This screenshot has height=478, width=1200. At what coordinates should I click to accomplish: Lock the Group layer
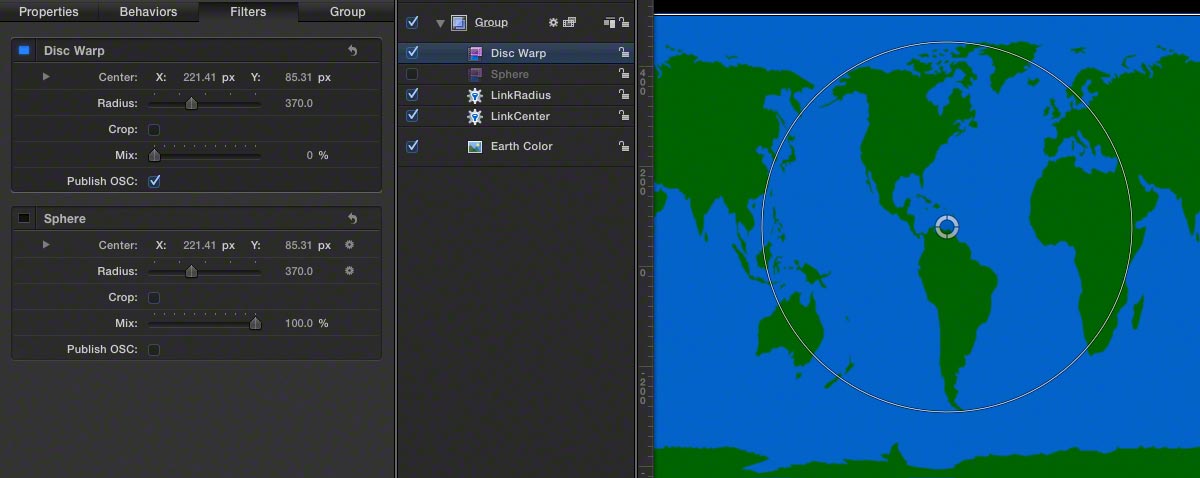pos(624,22)
